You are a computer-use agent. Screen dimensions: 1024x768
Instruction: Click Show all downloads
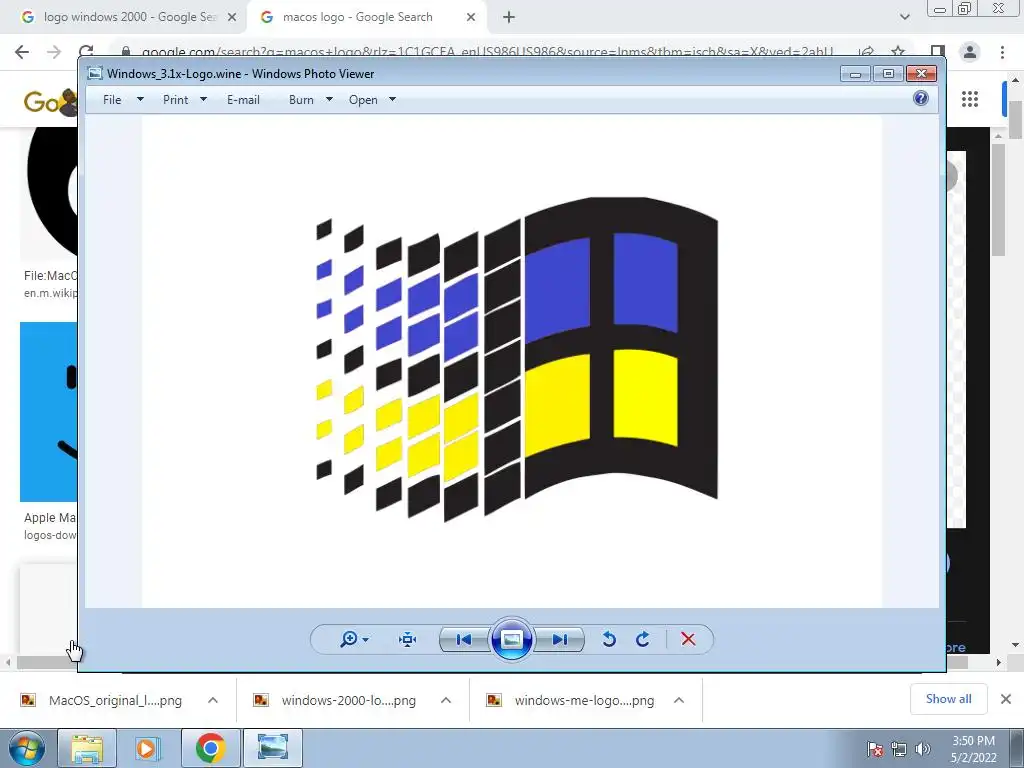pos(948,699)
